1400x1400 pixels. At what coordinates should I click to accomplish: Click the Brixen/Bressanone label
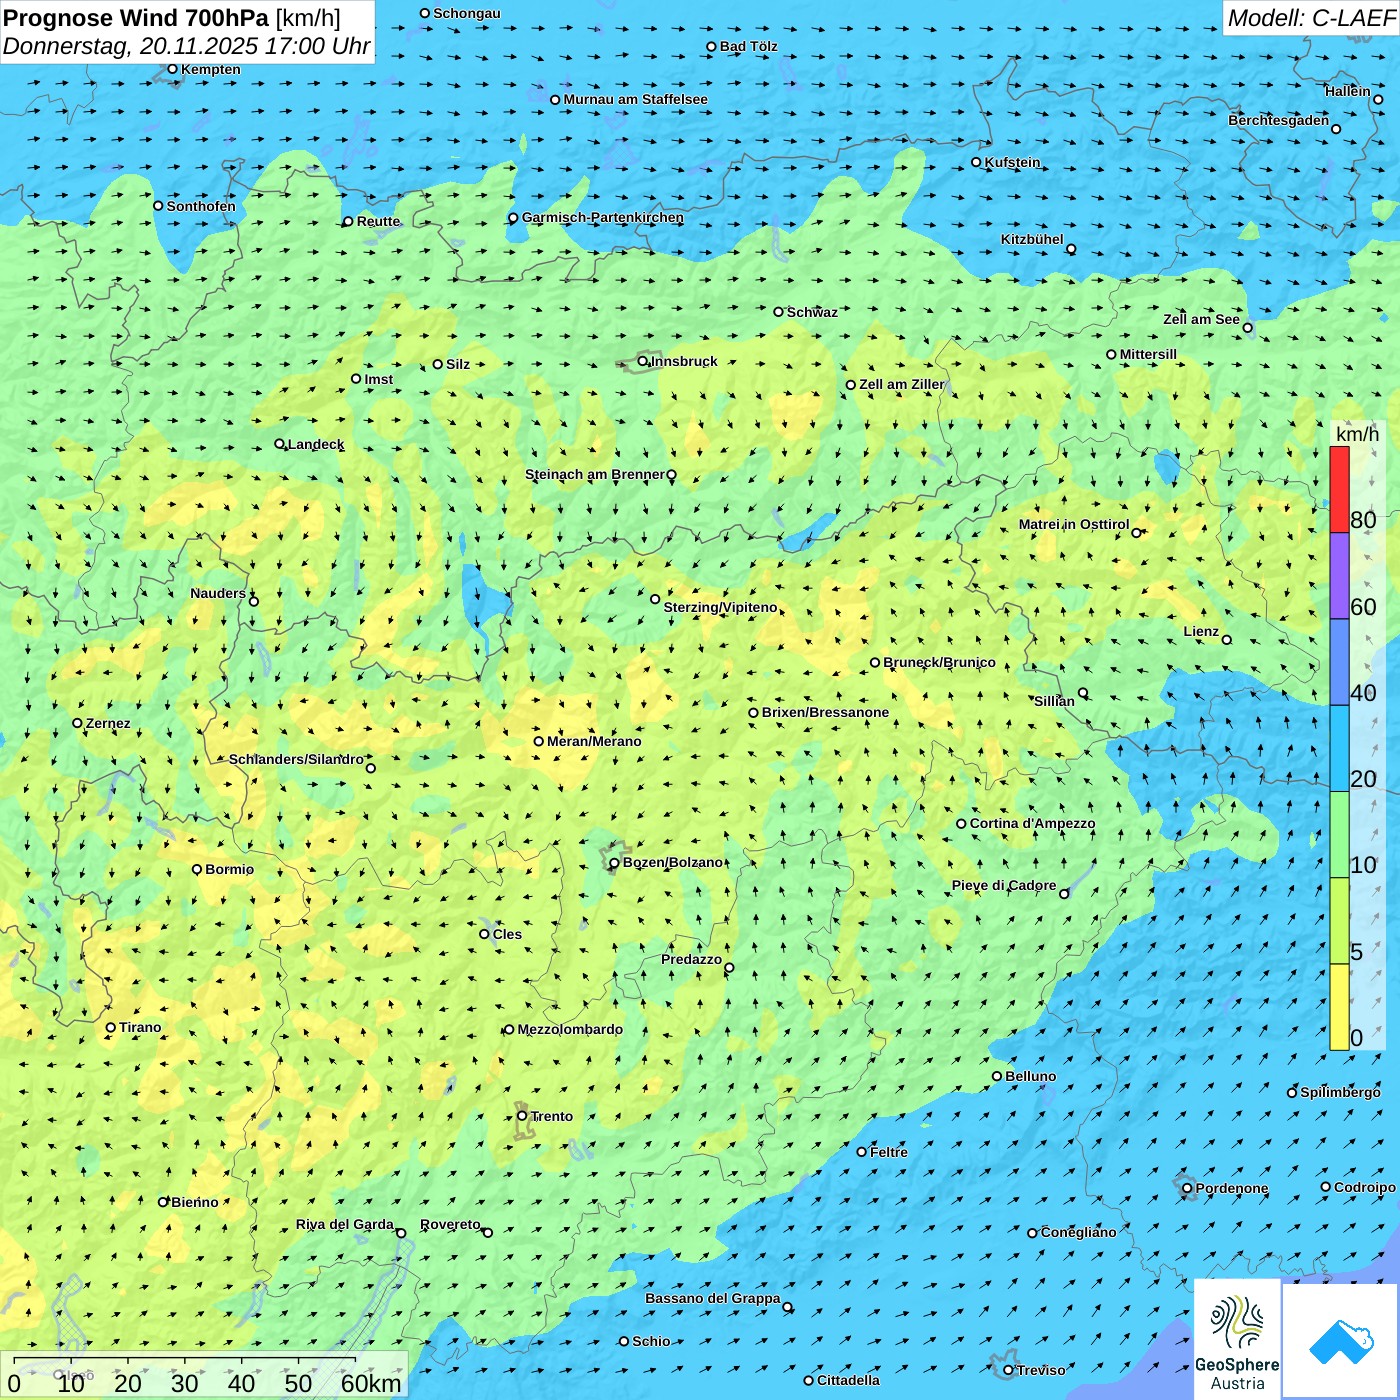[x=825, y=712]
